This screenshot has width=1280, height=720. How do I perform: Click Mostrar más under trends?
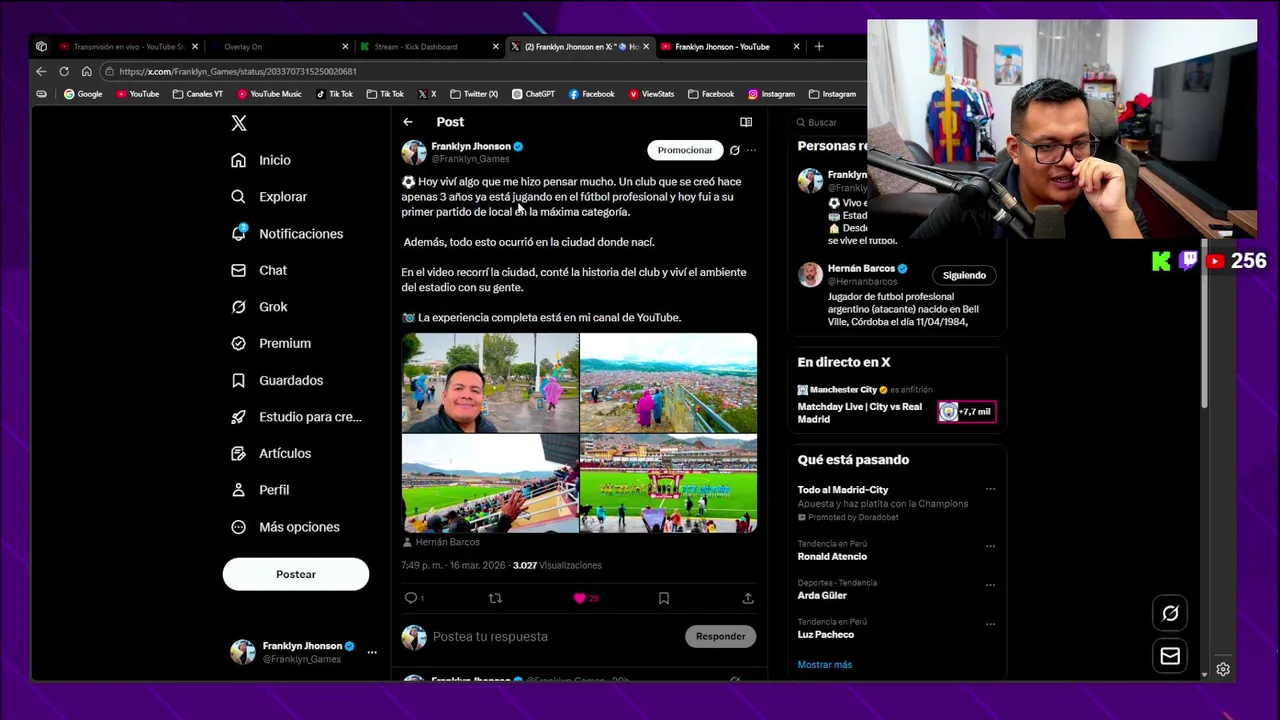tap(825, 665)
